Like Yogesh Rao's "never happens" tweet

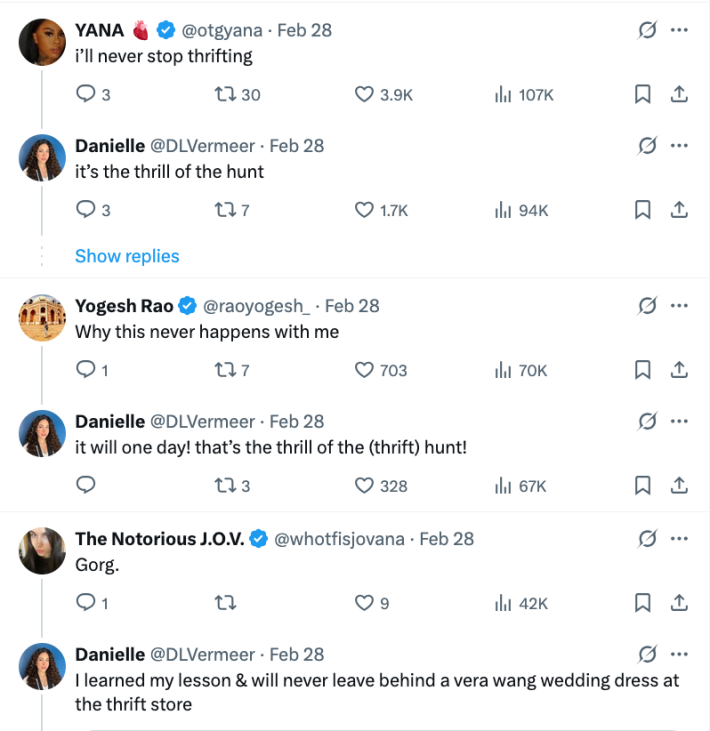365,370
